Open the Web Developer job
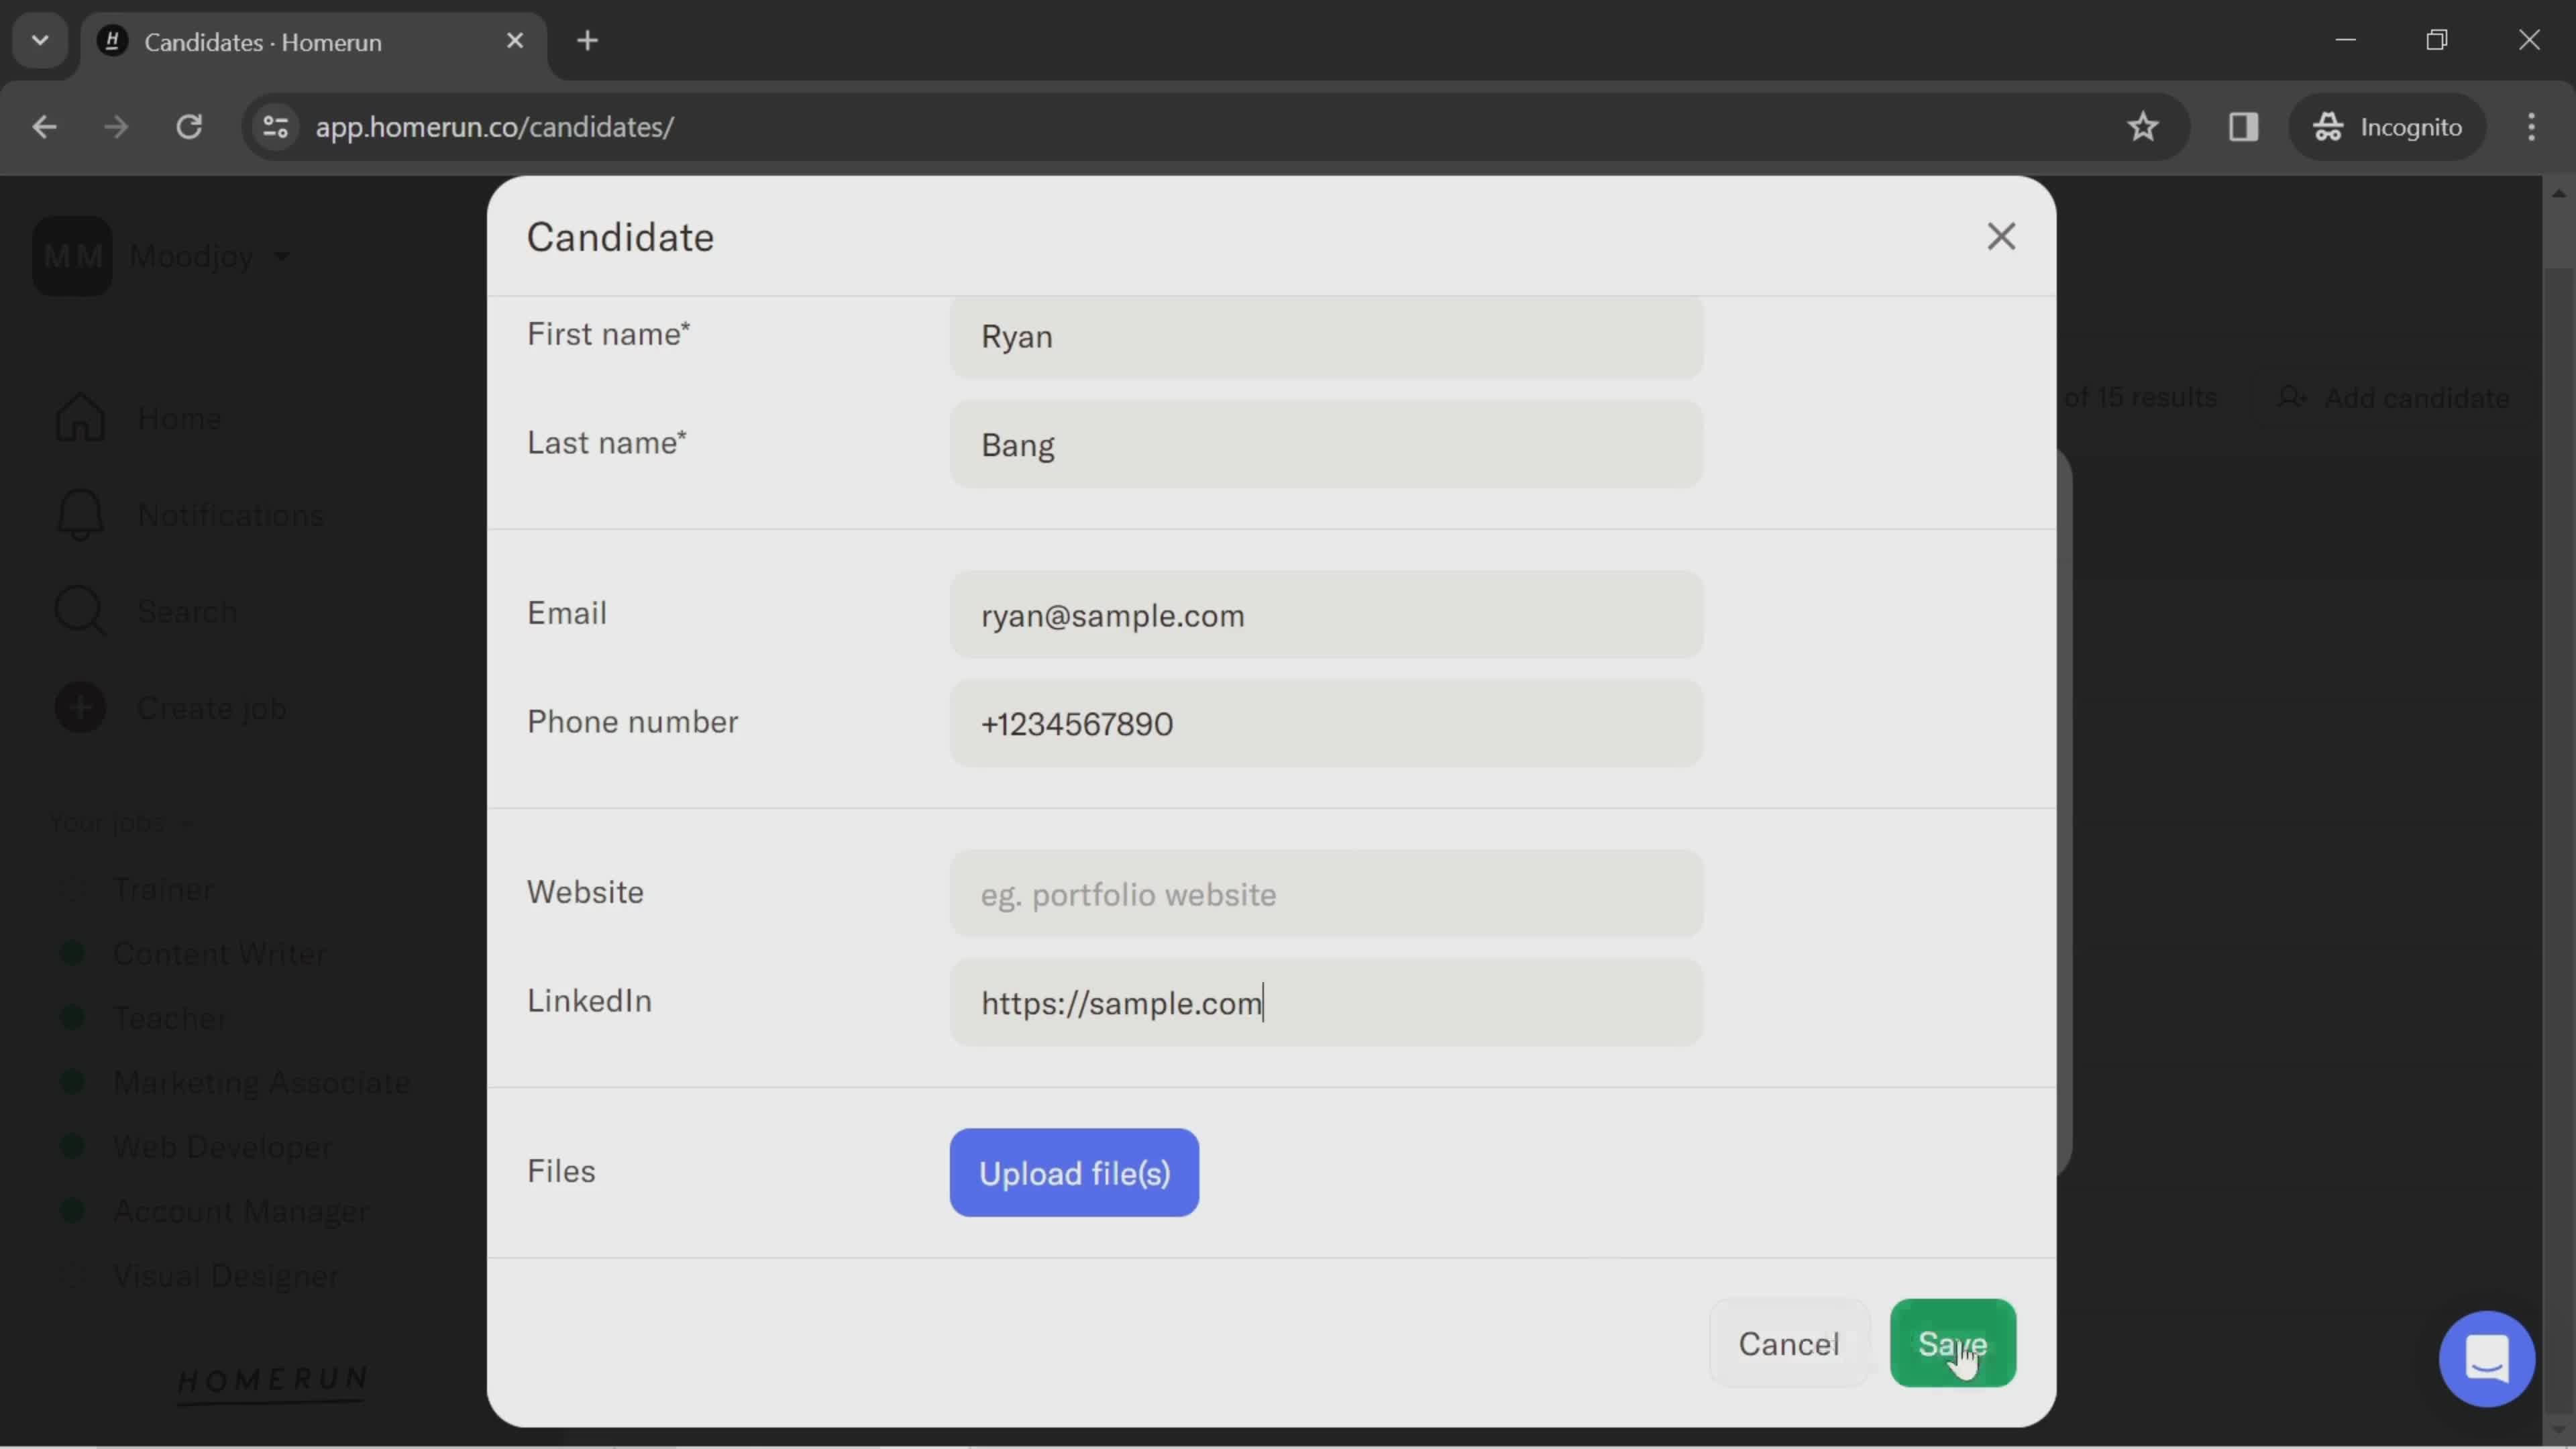The height and width of the screenshot is (1449, 2576). (222, 1147)
